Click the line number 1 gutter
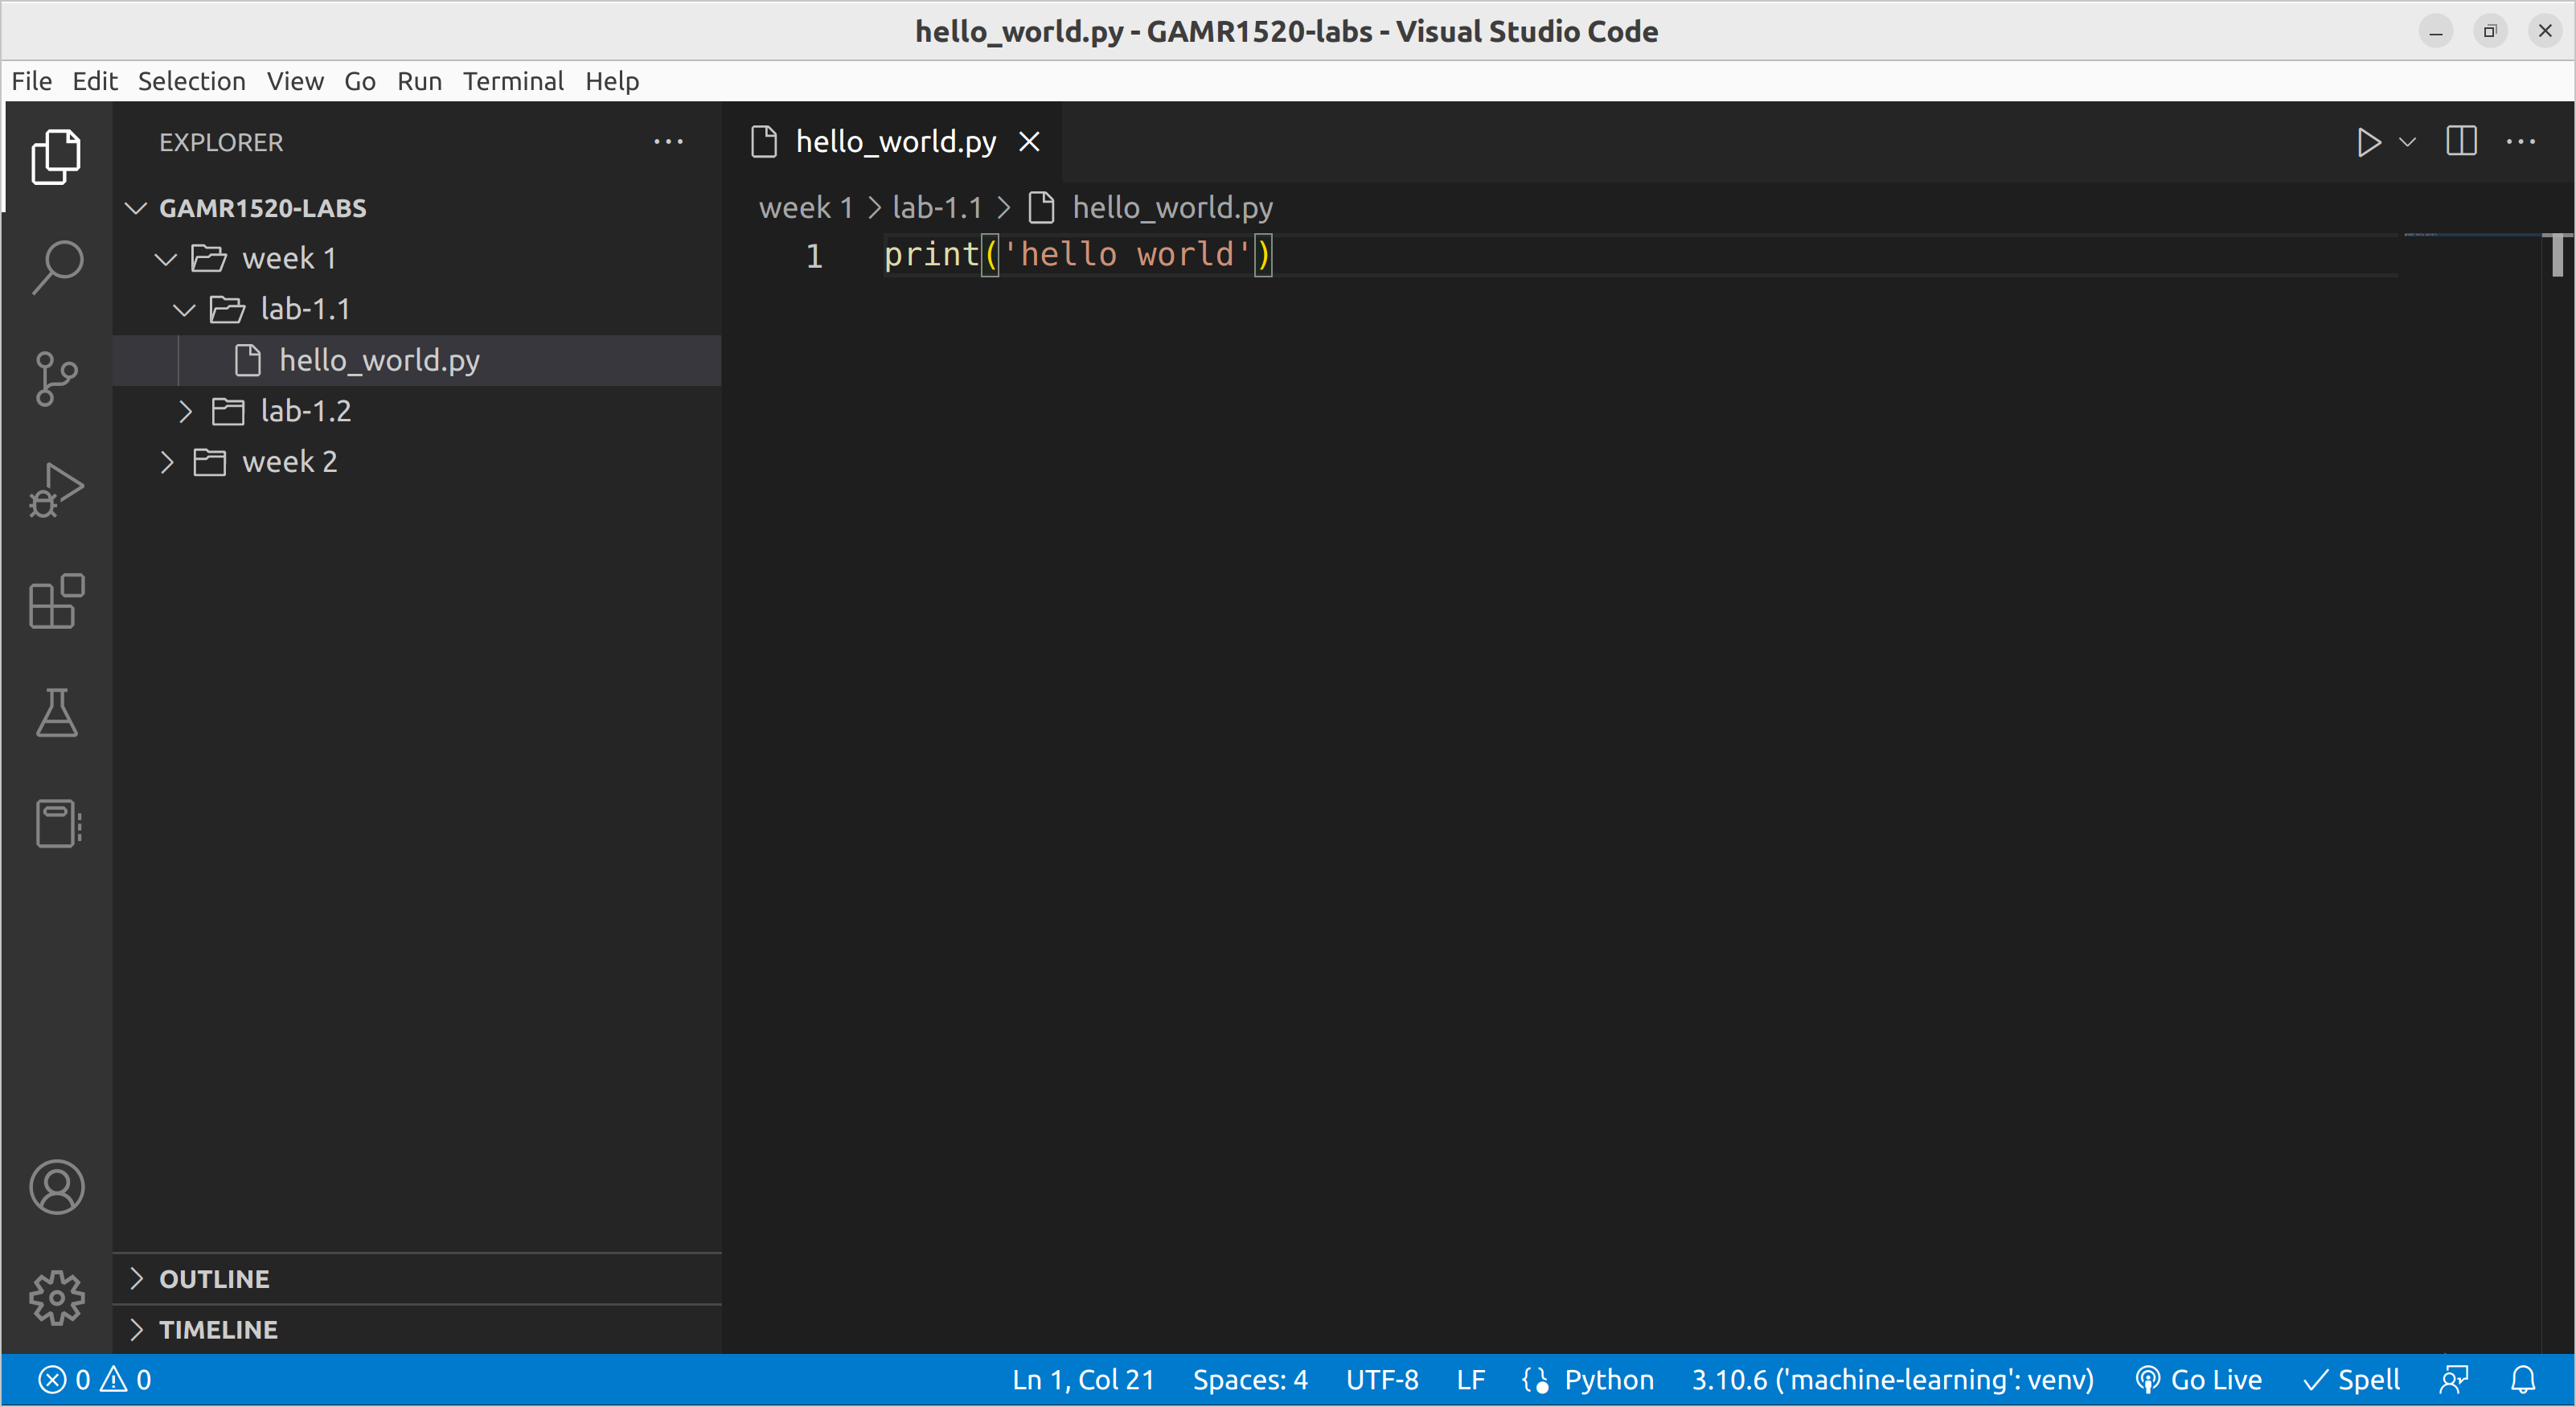 814,256
